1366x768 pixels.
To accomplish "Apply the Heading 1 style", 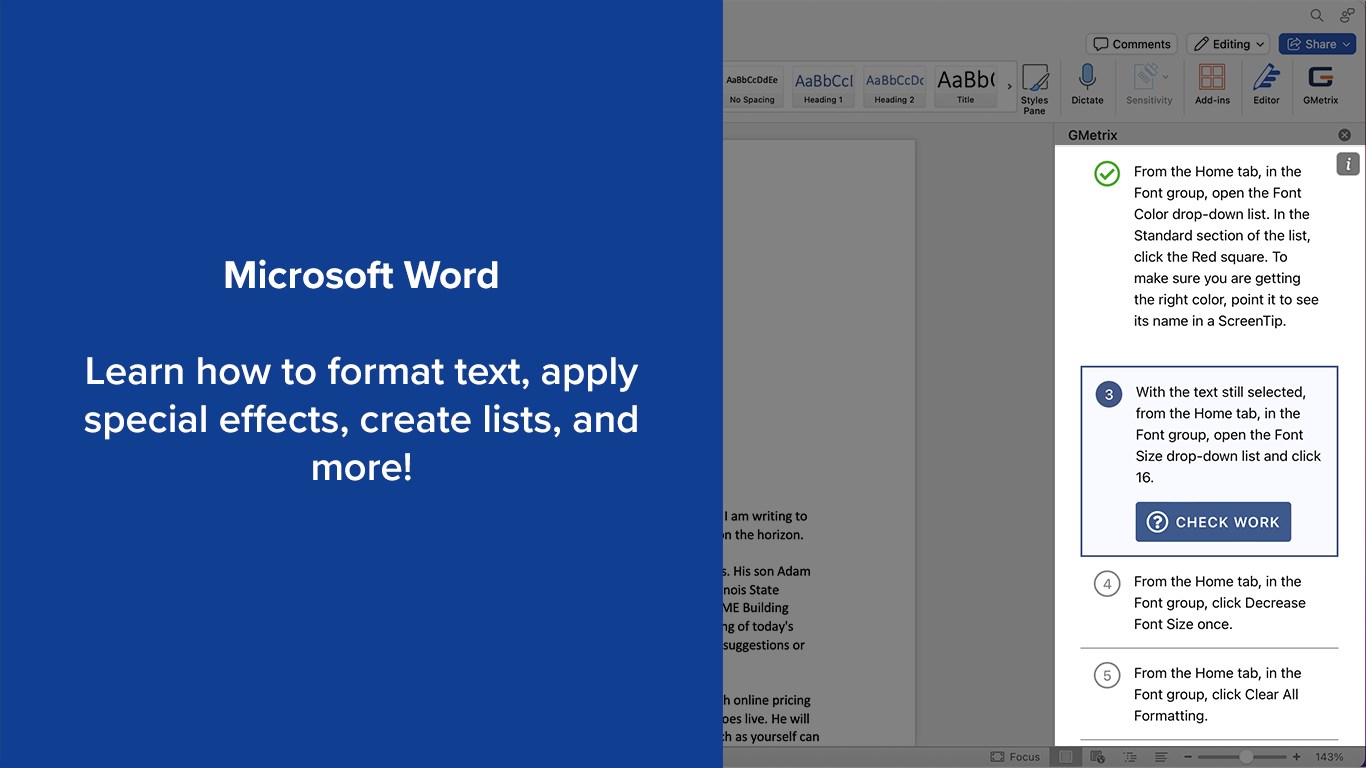I will [x=823, y=87].
